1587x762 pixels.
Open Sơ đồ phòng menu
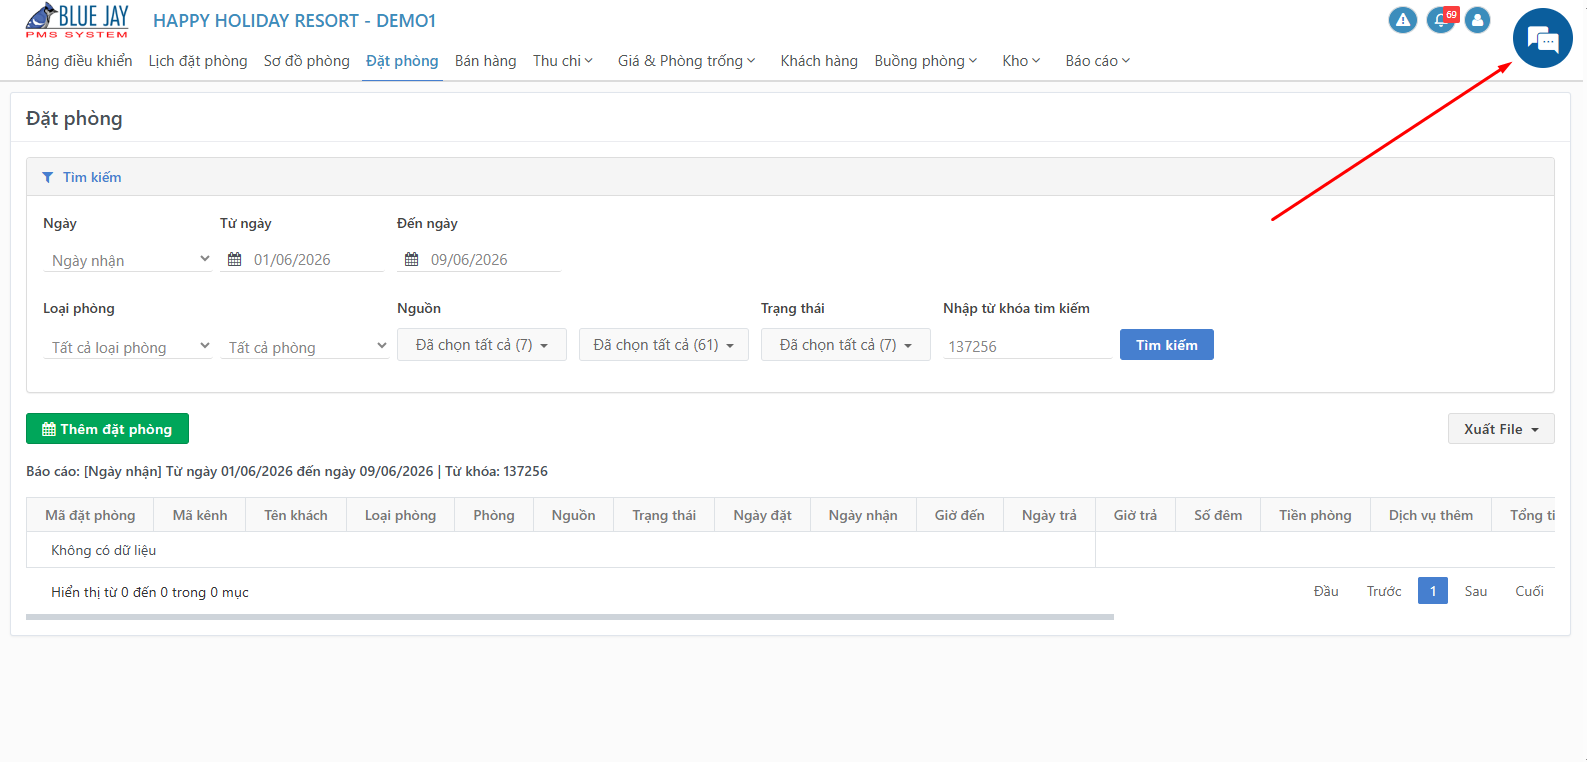pos(307,61)
